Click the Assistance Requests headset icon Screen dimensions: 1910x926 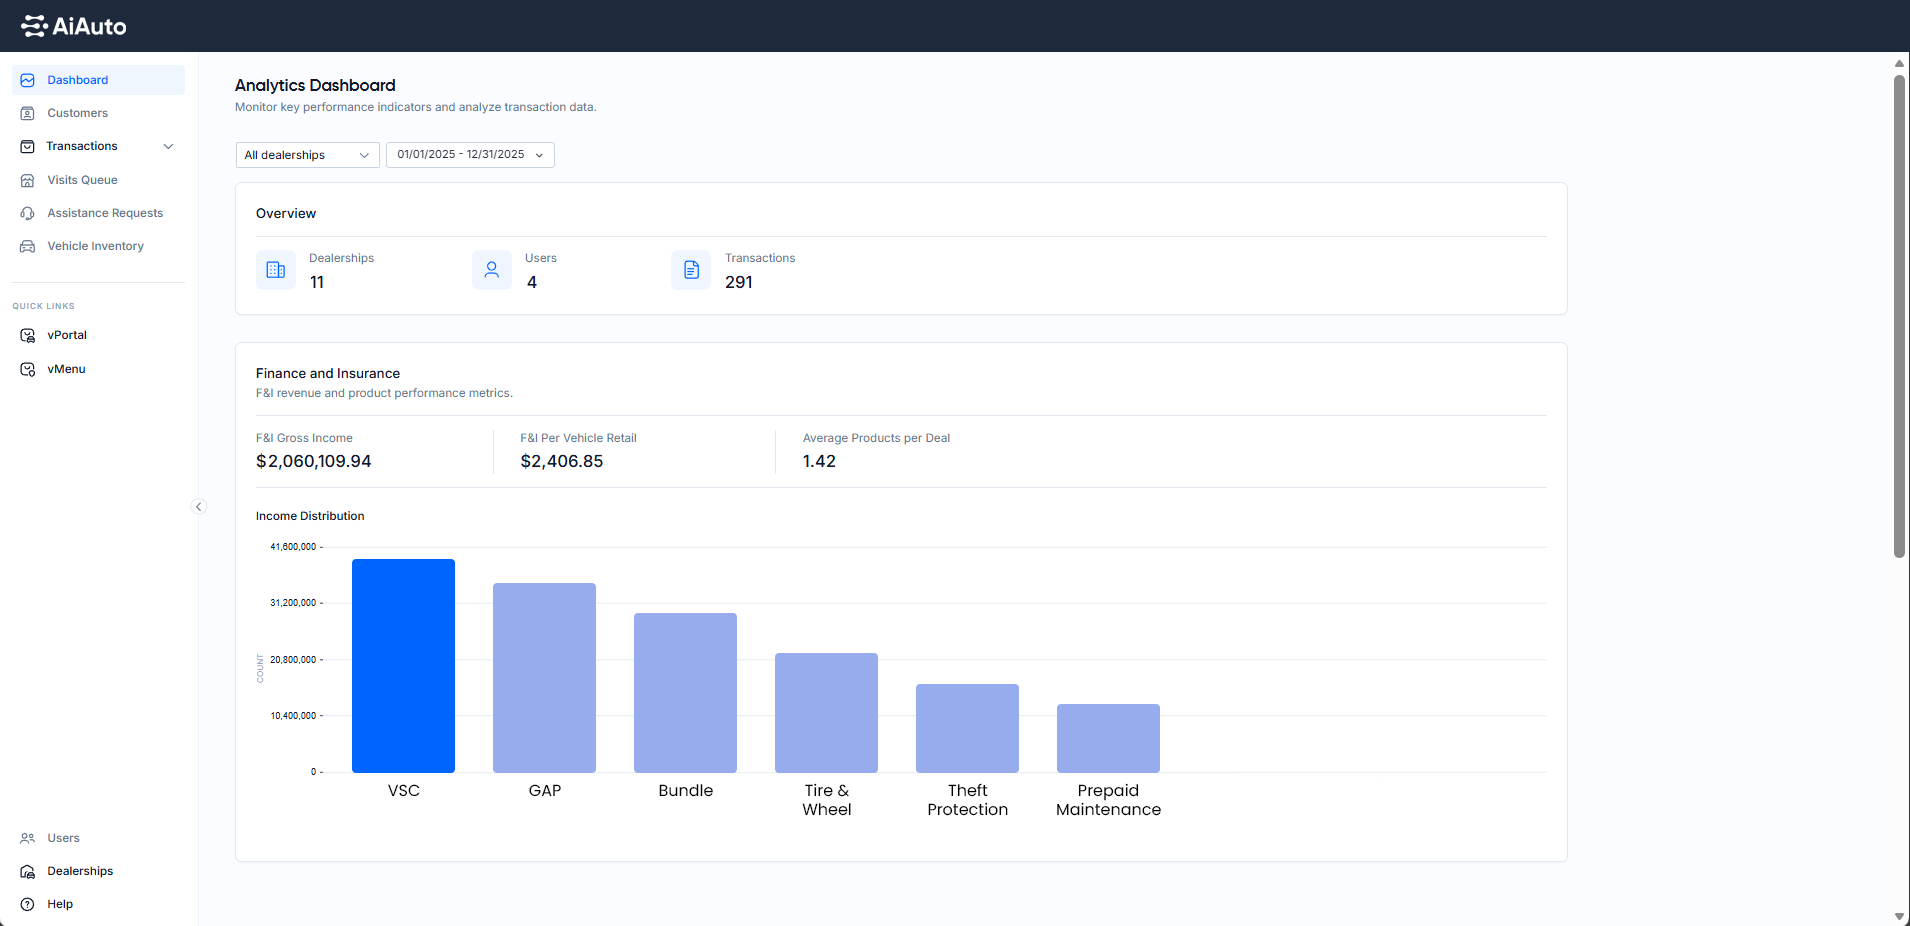[28, 213]
